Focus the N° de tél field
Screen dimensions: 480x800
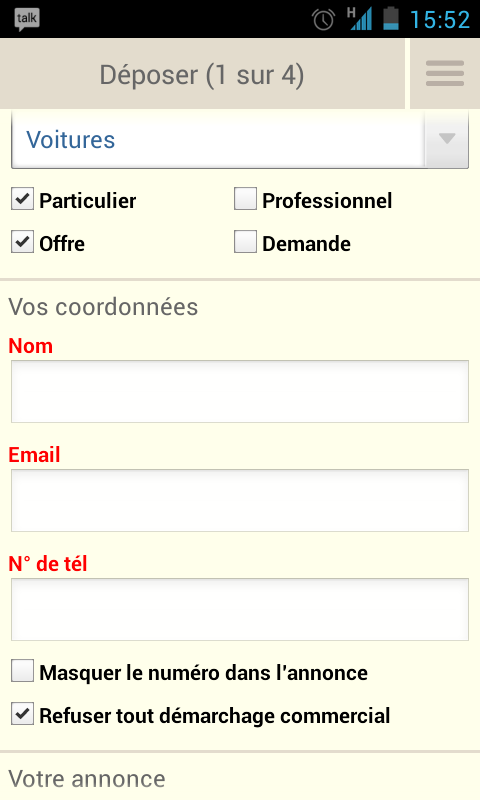pos(240,609)
